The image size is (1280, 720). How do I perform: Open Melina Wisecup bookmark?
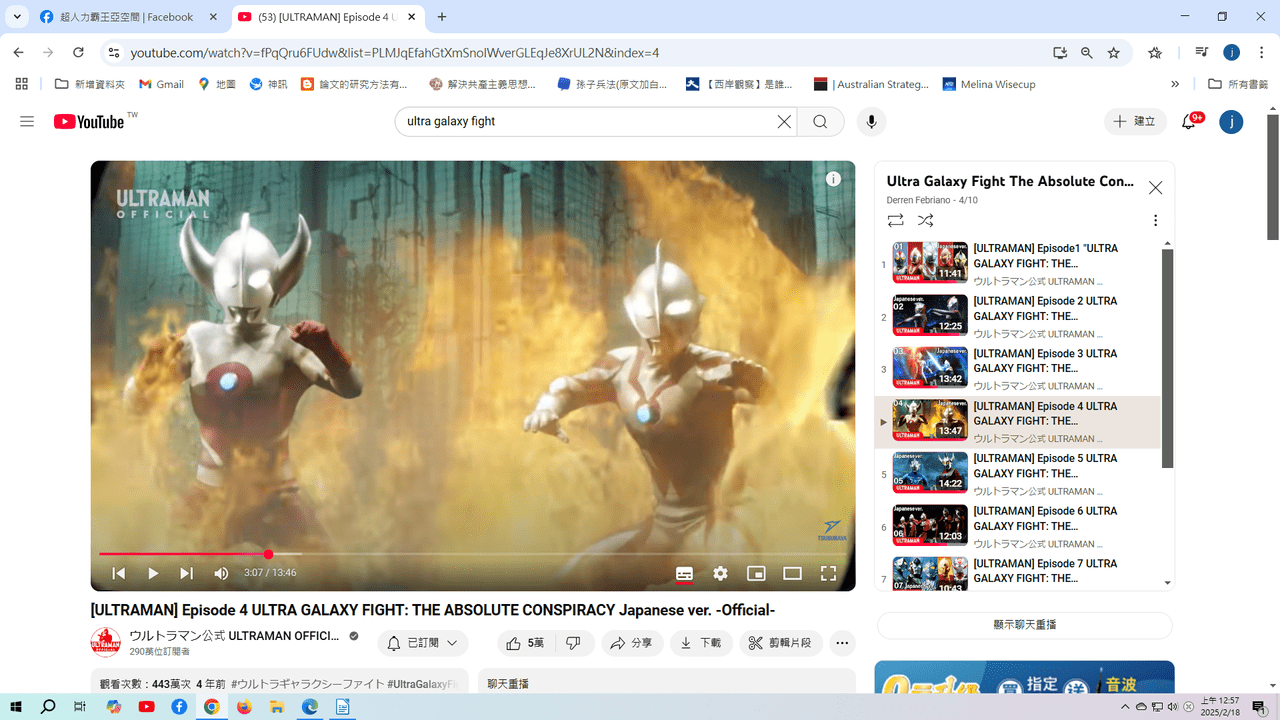click(989, 84)
